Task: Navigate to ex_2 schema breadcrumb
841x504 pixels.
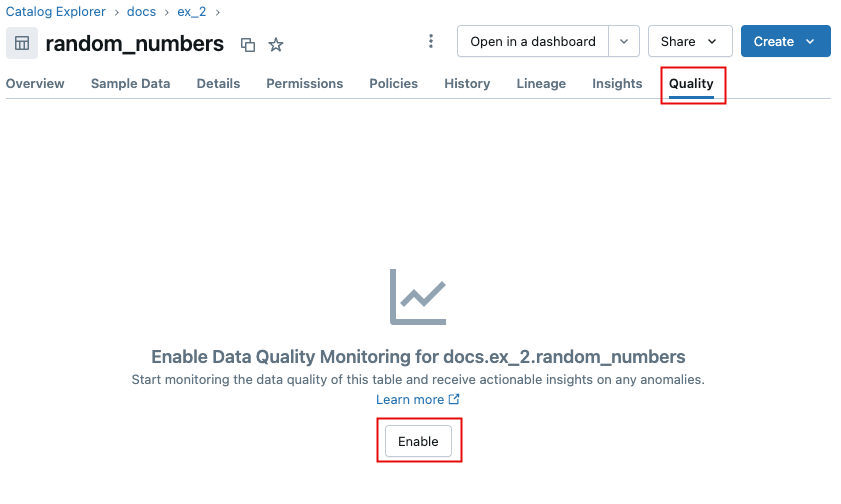Action: tap(191, 12)
